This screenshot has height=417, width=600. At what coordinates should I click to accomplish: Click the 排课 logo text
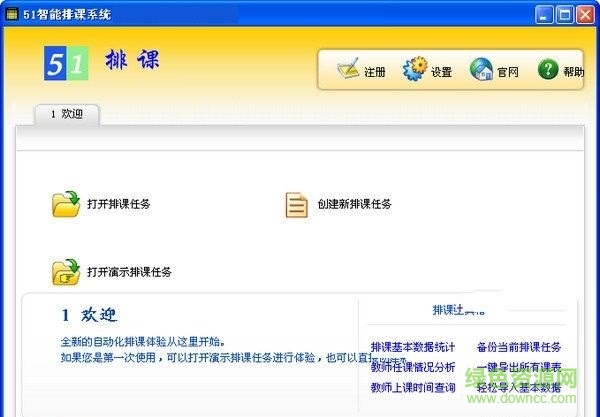(132, 60)
